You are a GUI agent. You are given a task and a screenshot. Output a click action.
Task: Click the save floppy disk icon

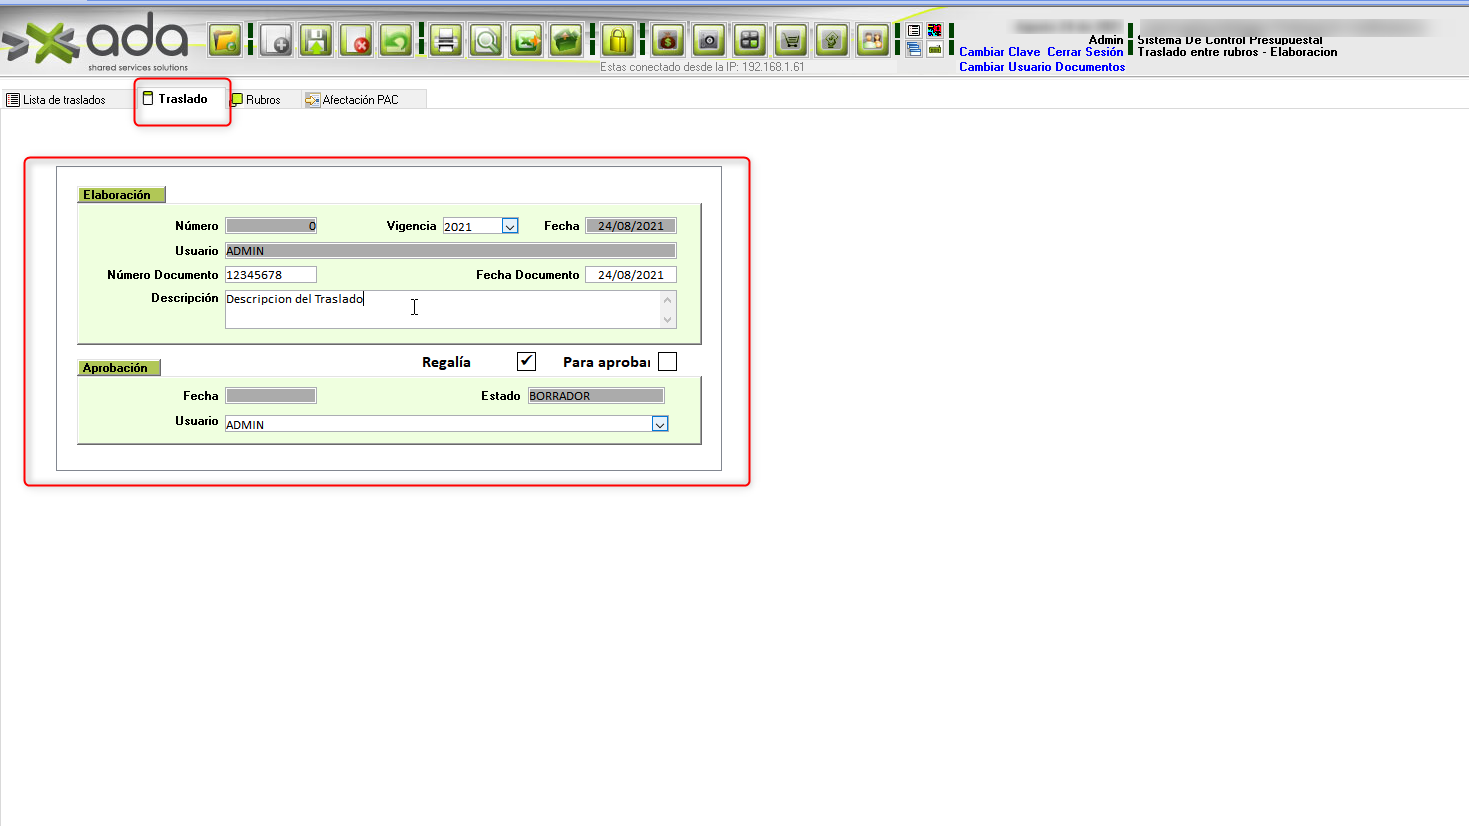click(x=317, y=41)
